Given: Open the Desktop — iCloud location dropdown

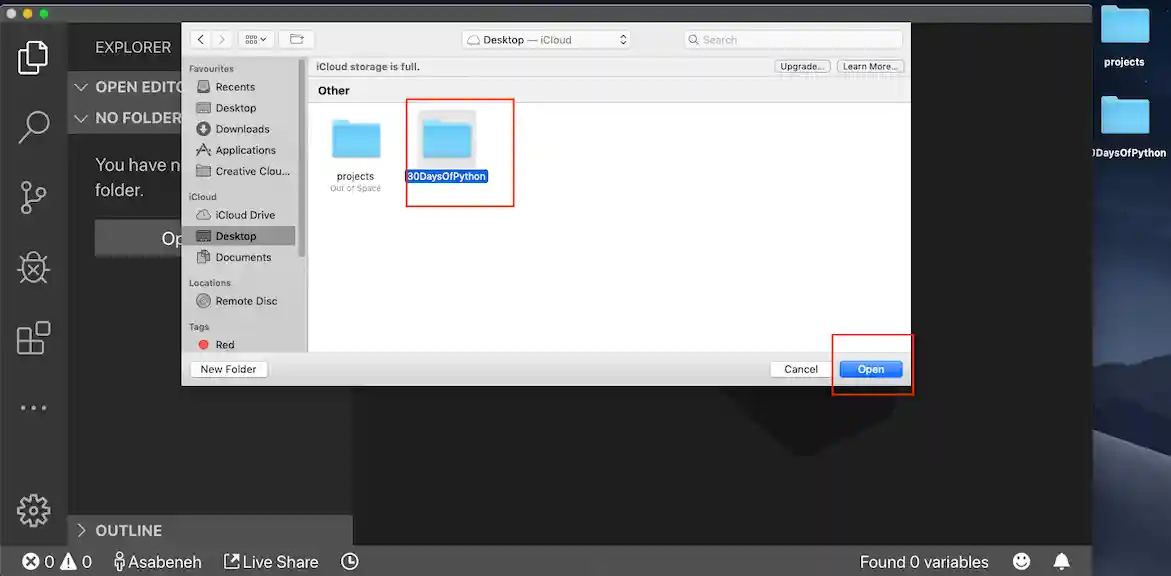Looking at the screenshot, I should [546, 40].
